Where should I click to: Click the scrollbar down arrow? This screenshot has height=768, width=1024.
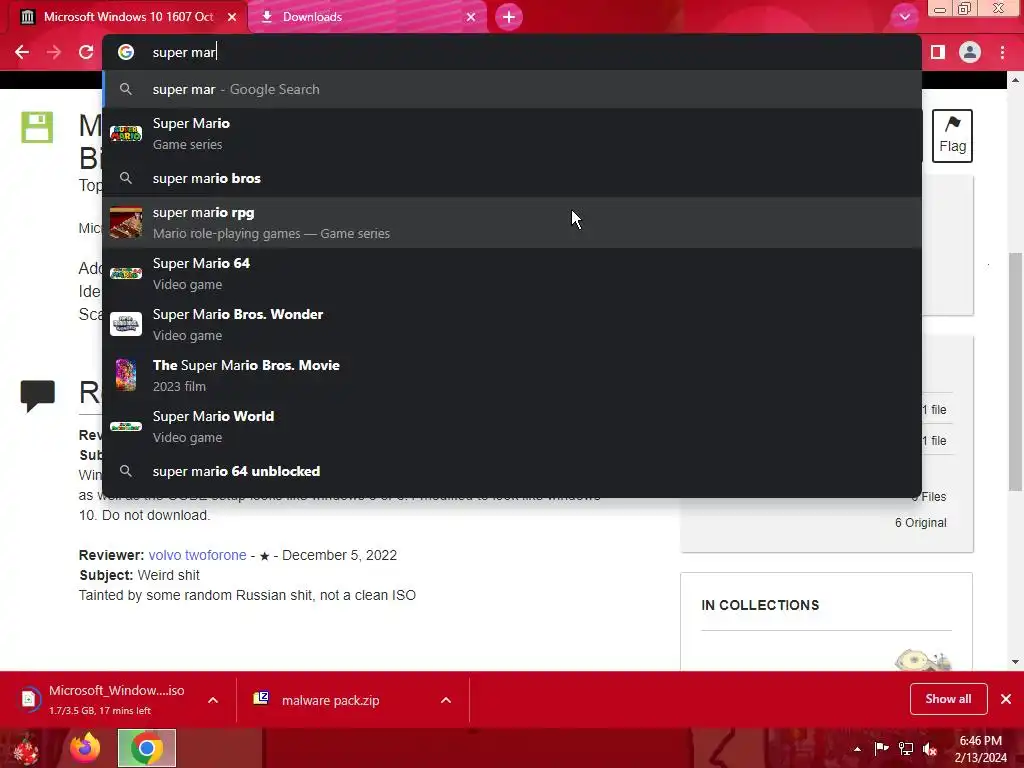(1015, 662)
